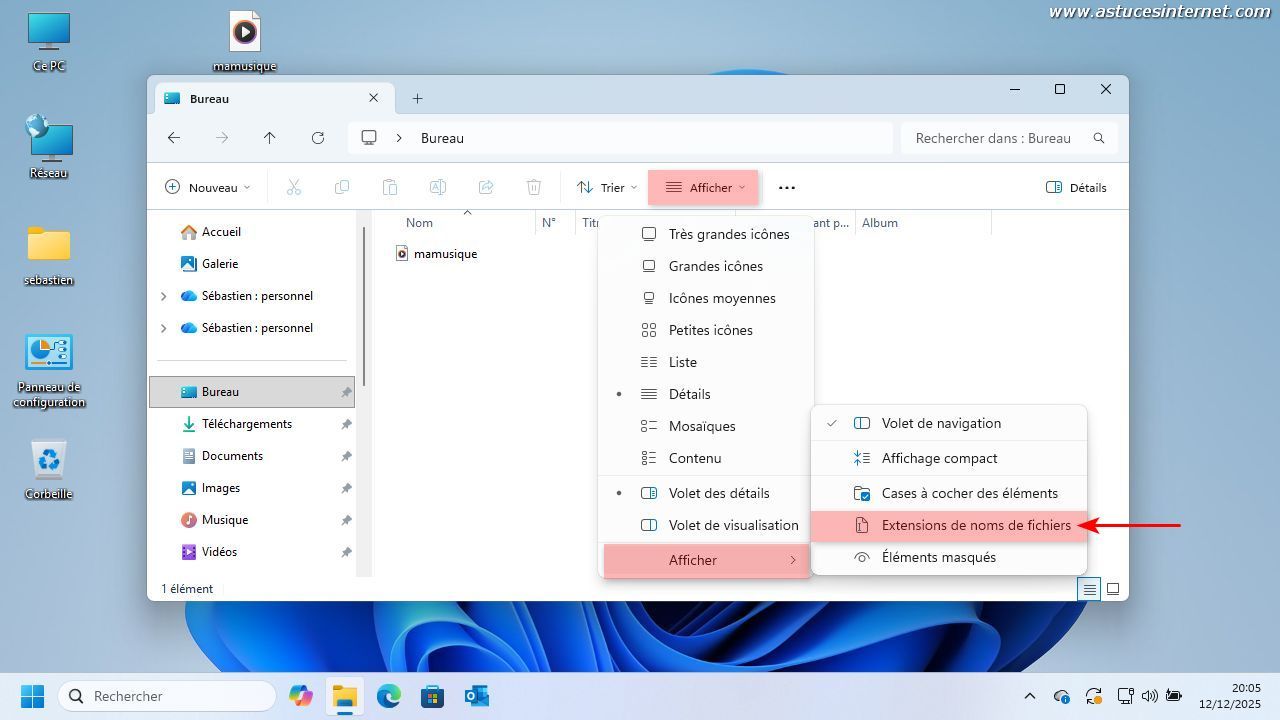Click the Rechercher dans : Bureau search field
This screenshot has height=720, width=1280.
pyautogui.click(x=993, y=138)
